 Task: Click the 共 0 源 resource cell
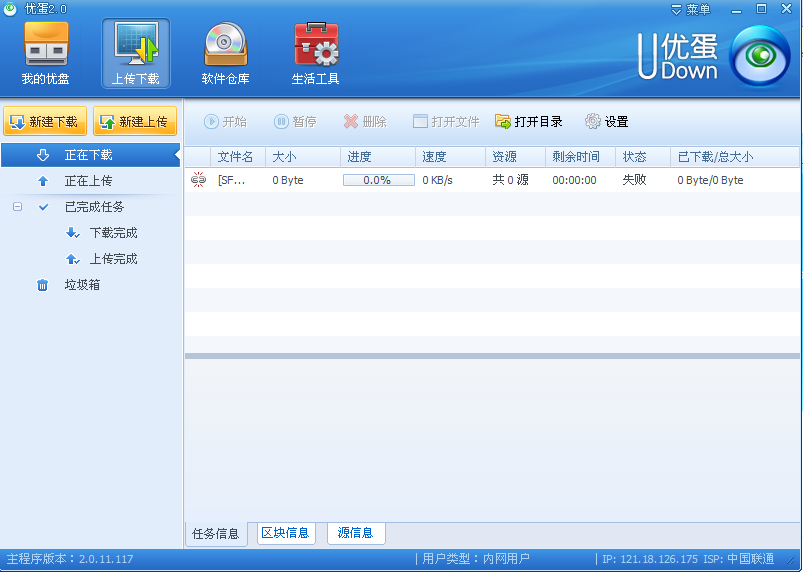[510, 180]
